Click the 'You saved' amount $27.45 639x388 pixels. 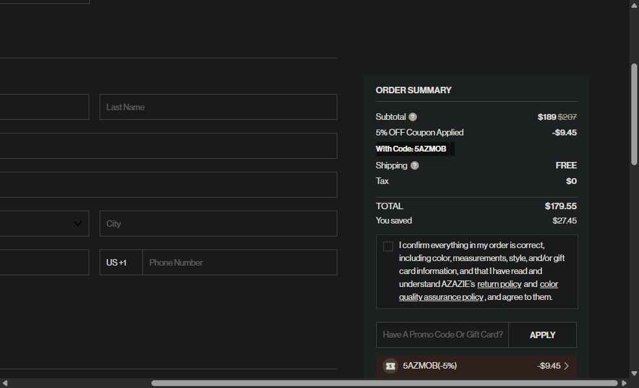coord(564,221)
